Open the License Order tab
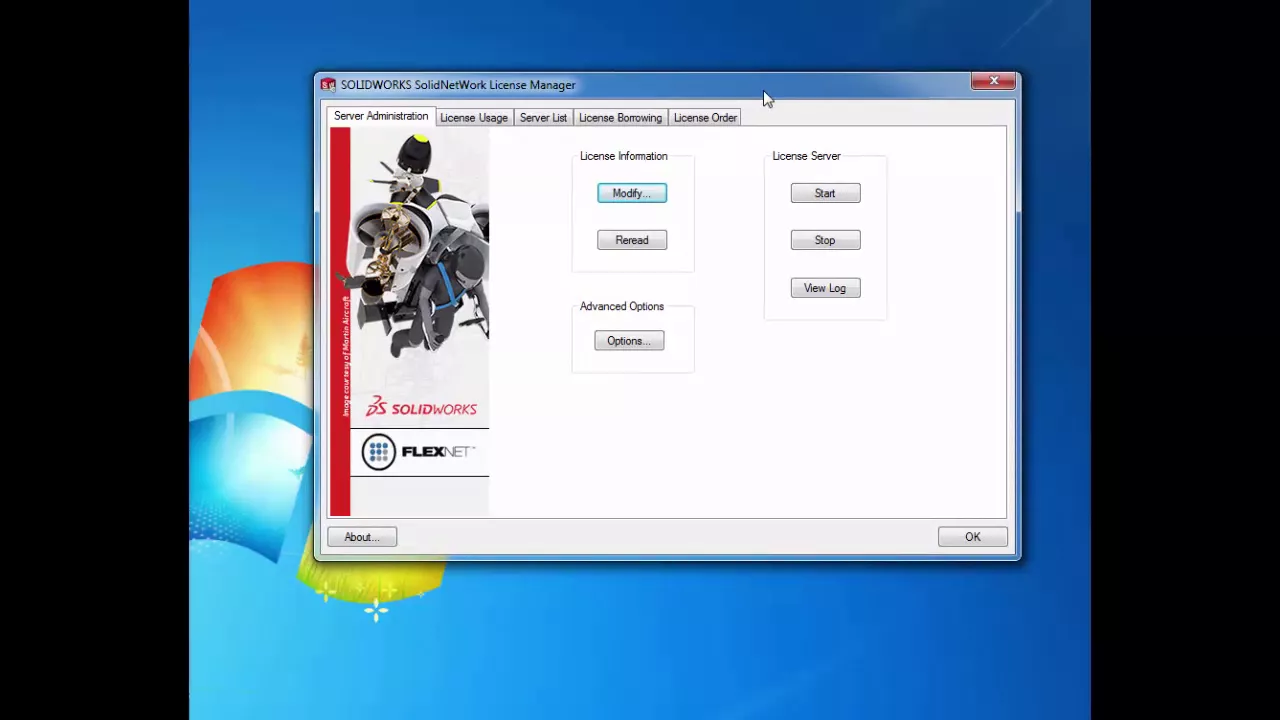This screenshot has width=1280, height=720. pos(705,118)
